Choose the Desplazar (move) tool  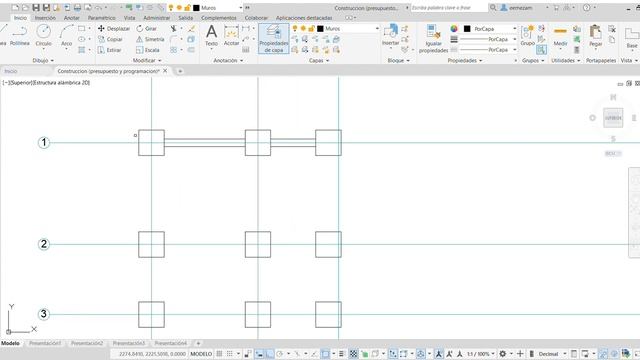click(x=114, y=29)
